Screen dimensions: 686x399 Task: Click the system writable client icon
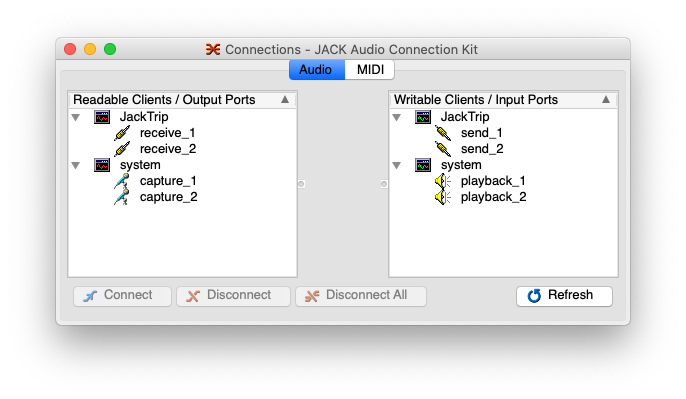[x=423, y=165]
